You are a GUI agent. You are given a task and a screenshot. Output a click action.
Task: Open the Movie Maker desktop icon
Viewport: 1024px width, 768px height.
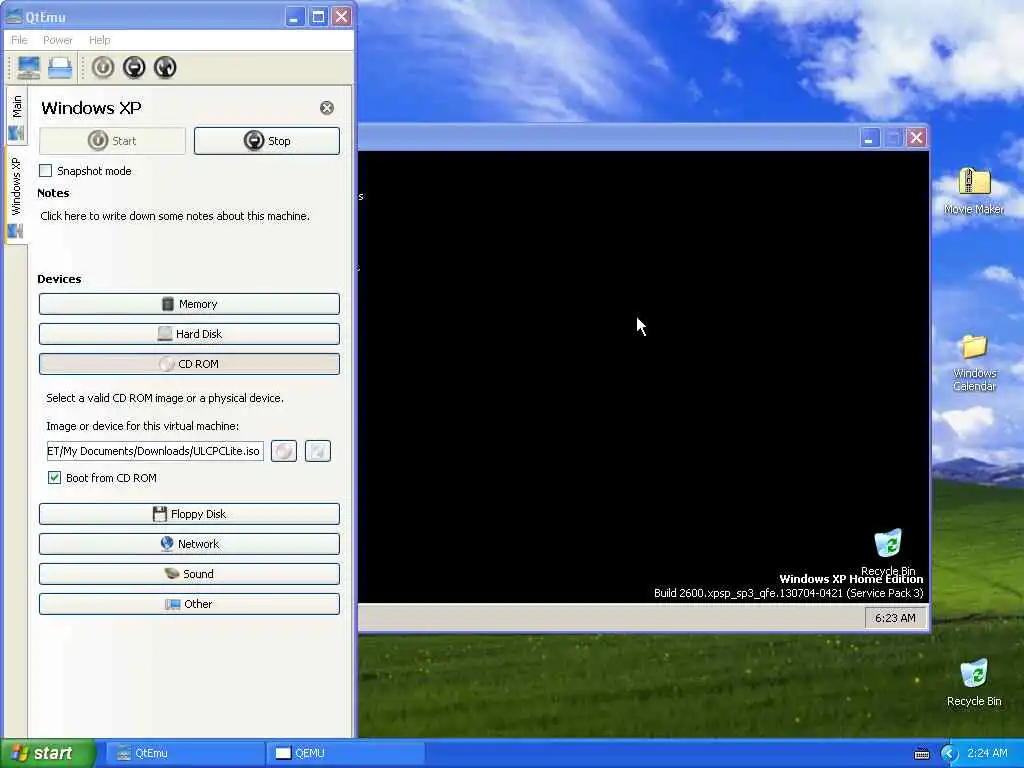point(974,191)
